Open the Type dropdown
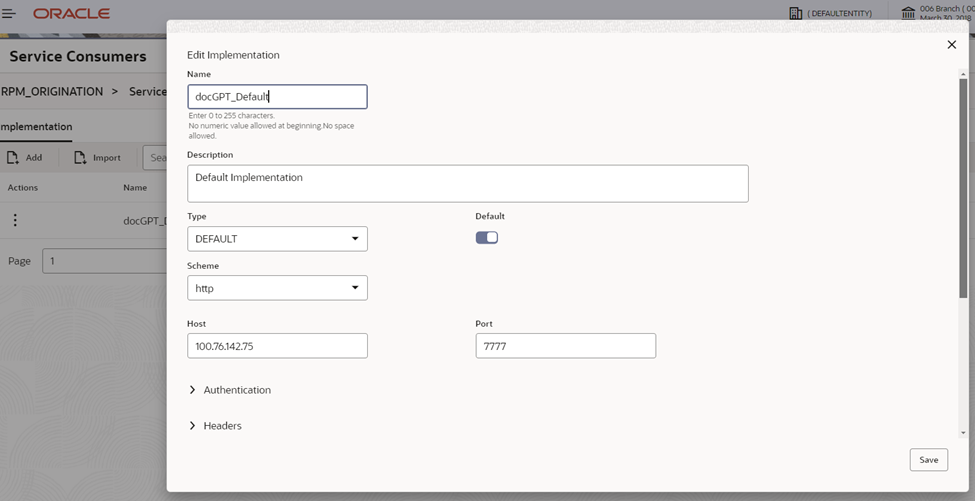Image resolution: width=975 pixels, height=501 pixels. (277, 239)
